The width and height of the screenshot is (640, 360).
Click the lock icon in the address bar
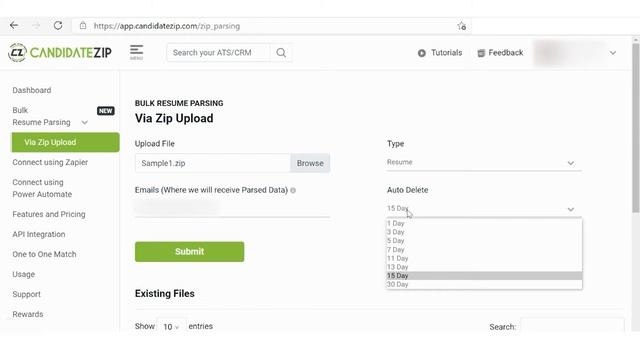click(x=83, y=25)
